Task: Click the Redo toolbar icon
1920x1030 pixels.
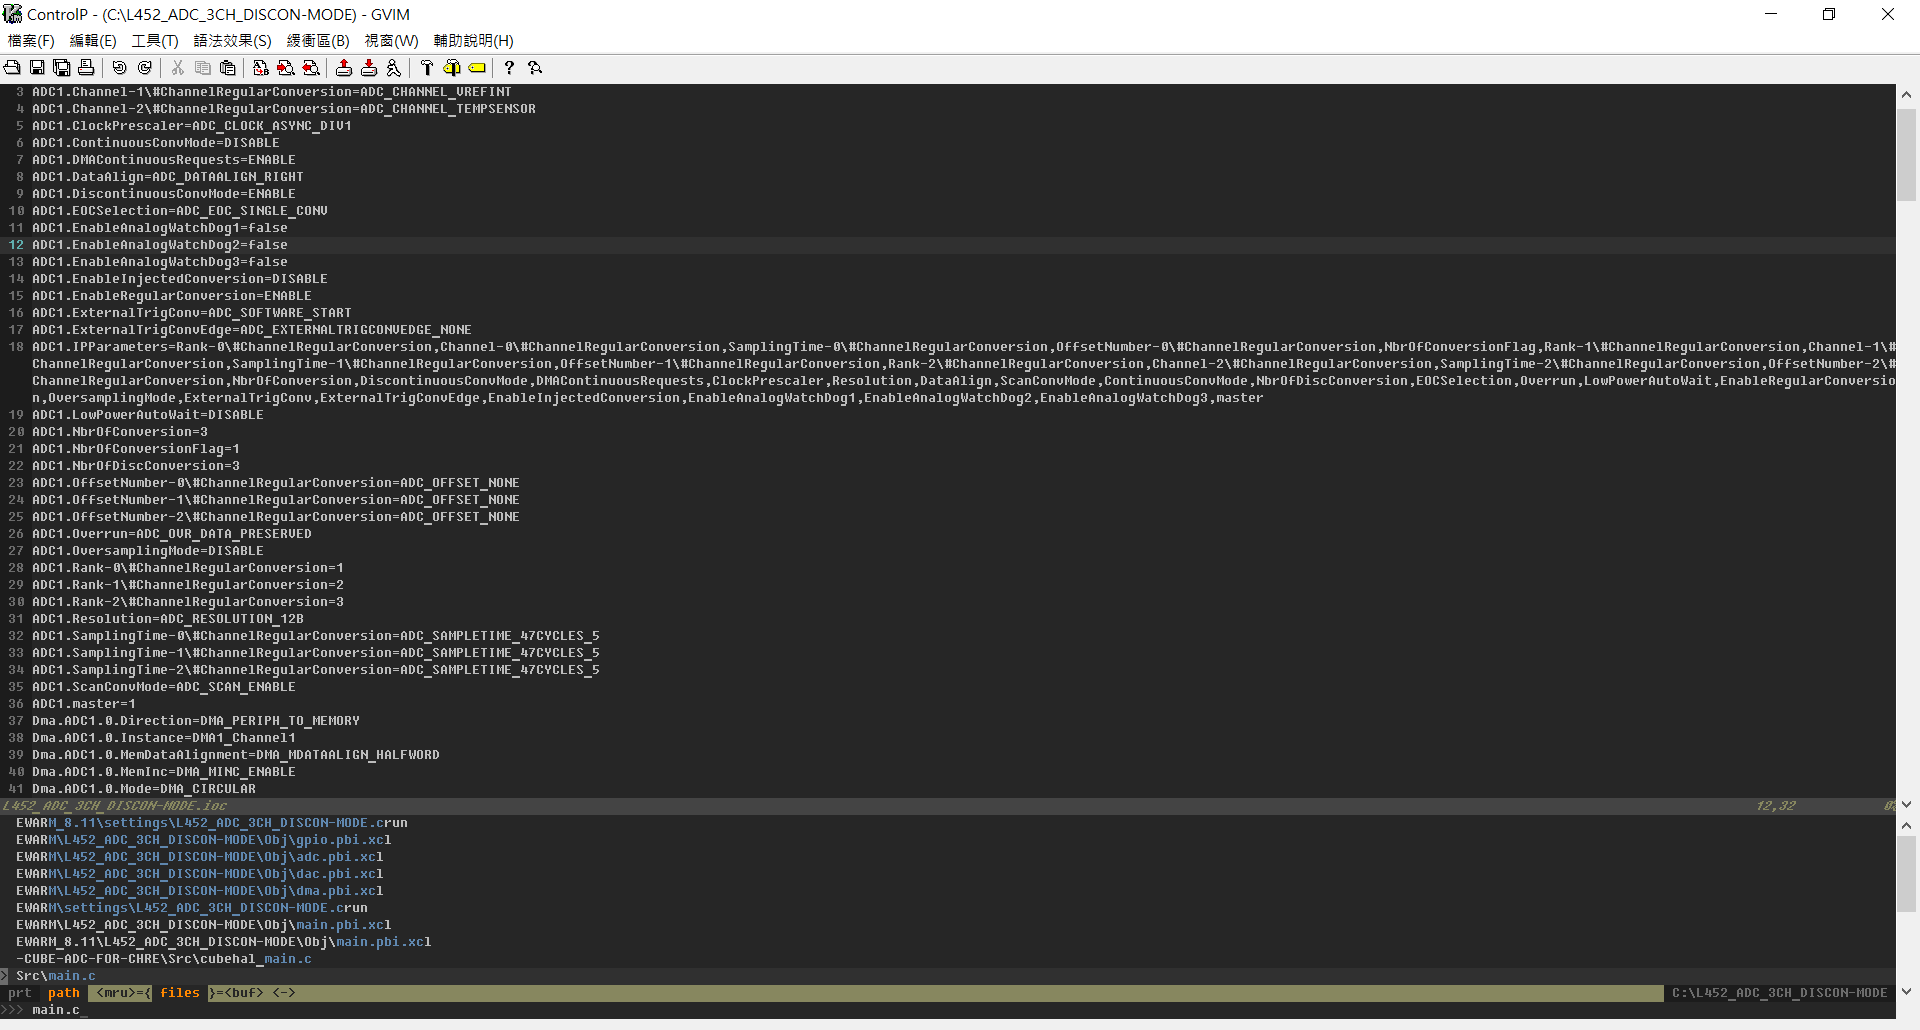Action: (x=145, y=68)
